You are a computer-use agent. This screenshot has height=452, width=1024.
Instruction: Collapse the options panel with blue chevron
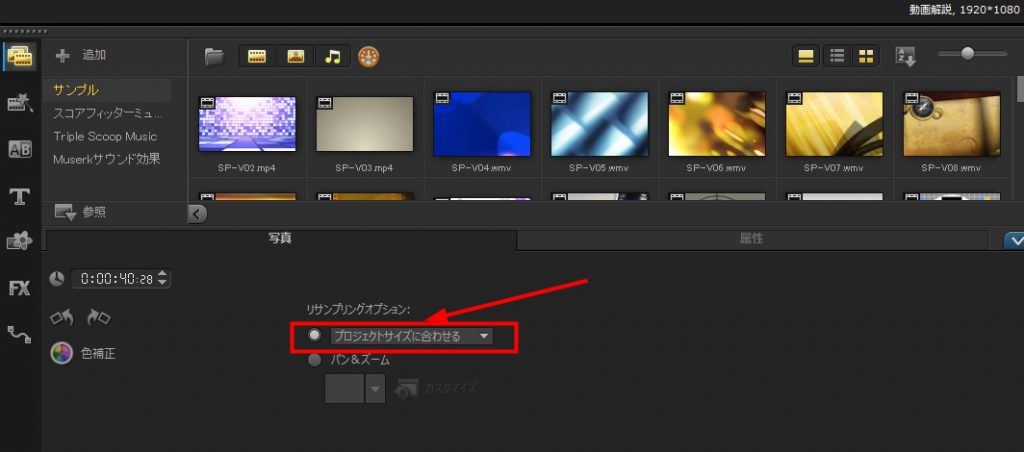coord(1013,240)
